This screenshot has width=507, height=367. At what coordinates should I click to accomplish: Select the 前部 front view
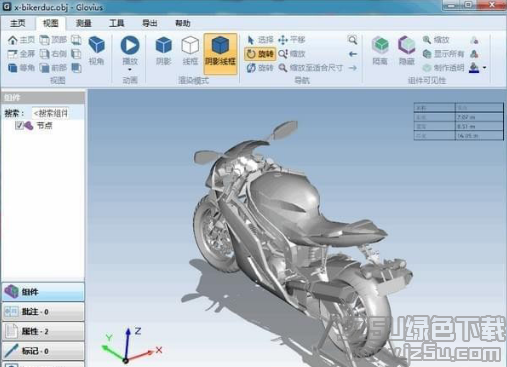(x=53, y=68)
